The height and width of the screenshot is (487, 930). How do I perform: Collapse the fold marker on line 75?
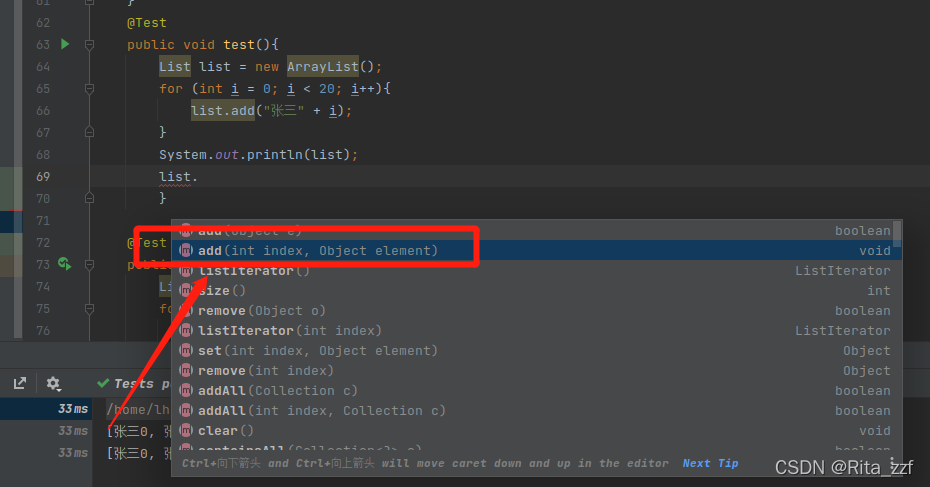tap(89, 308)
